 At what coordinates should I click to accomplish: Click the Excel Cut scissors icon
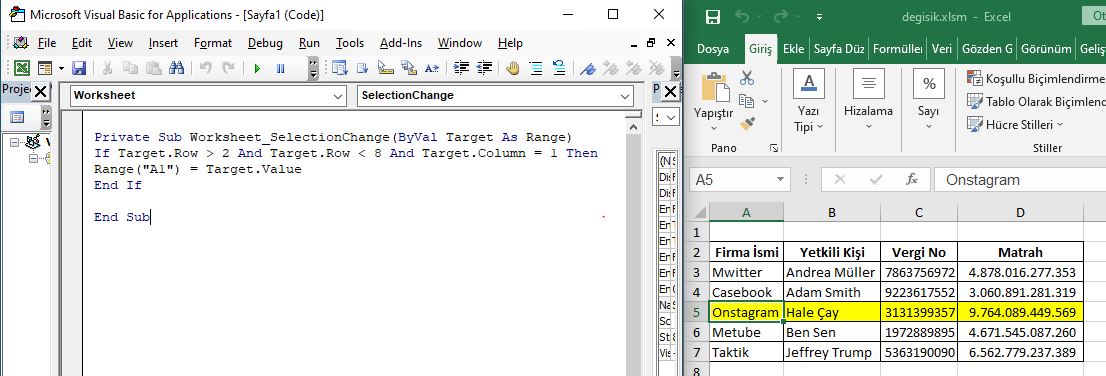747,78
